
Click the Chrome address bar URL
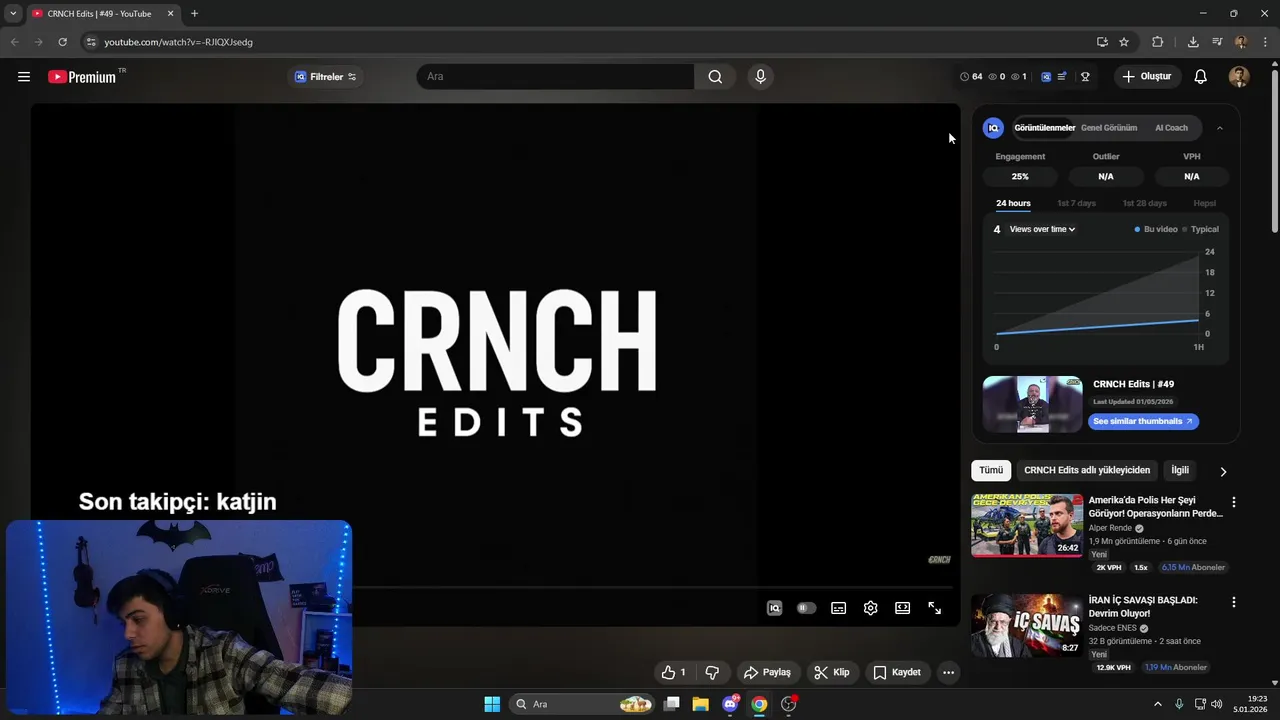point(178,42)
